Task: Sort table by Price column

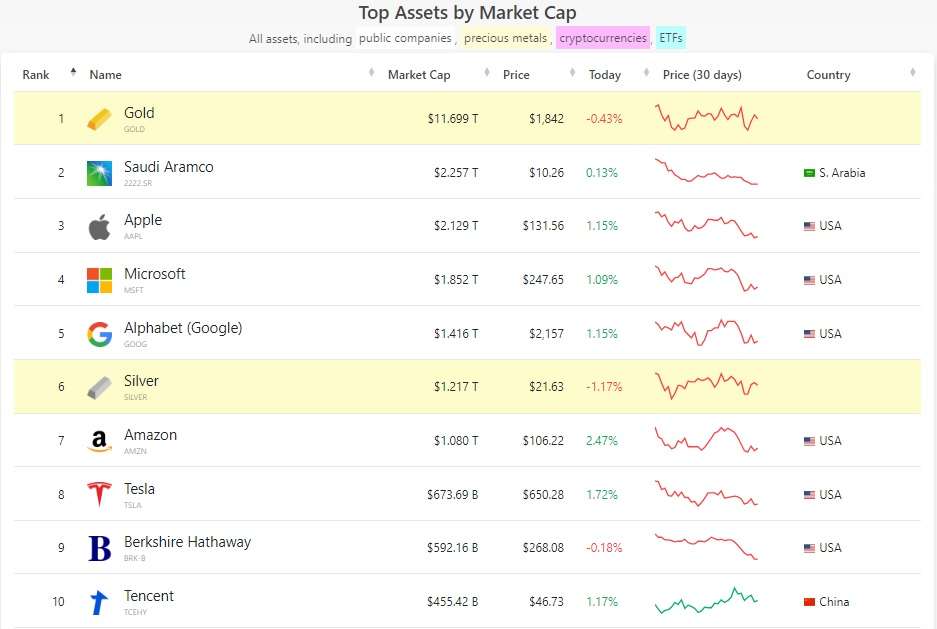Action: (x=516, y=75)
